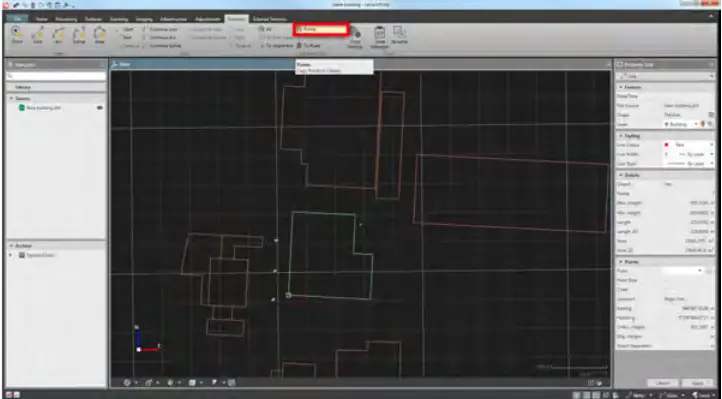Toggle visibility eye of New building.dxf
Screen dimensions: 722x399
100,108
